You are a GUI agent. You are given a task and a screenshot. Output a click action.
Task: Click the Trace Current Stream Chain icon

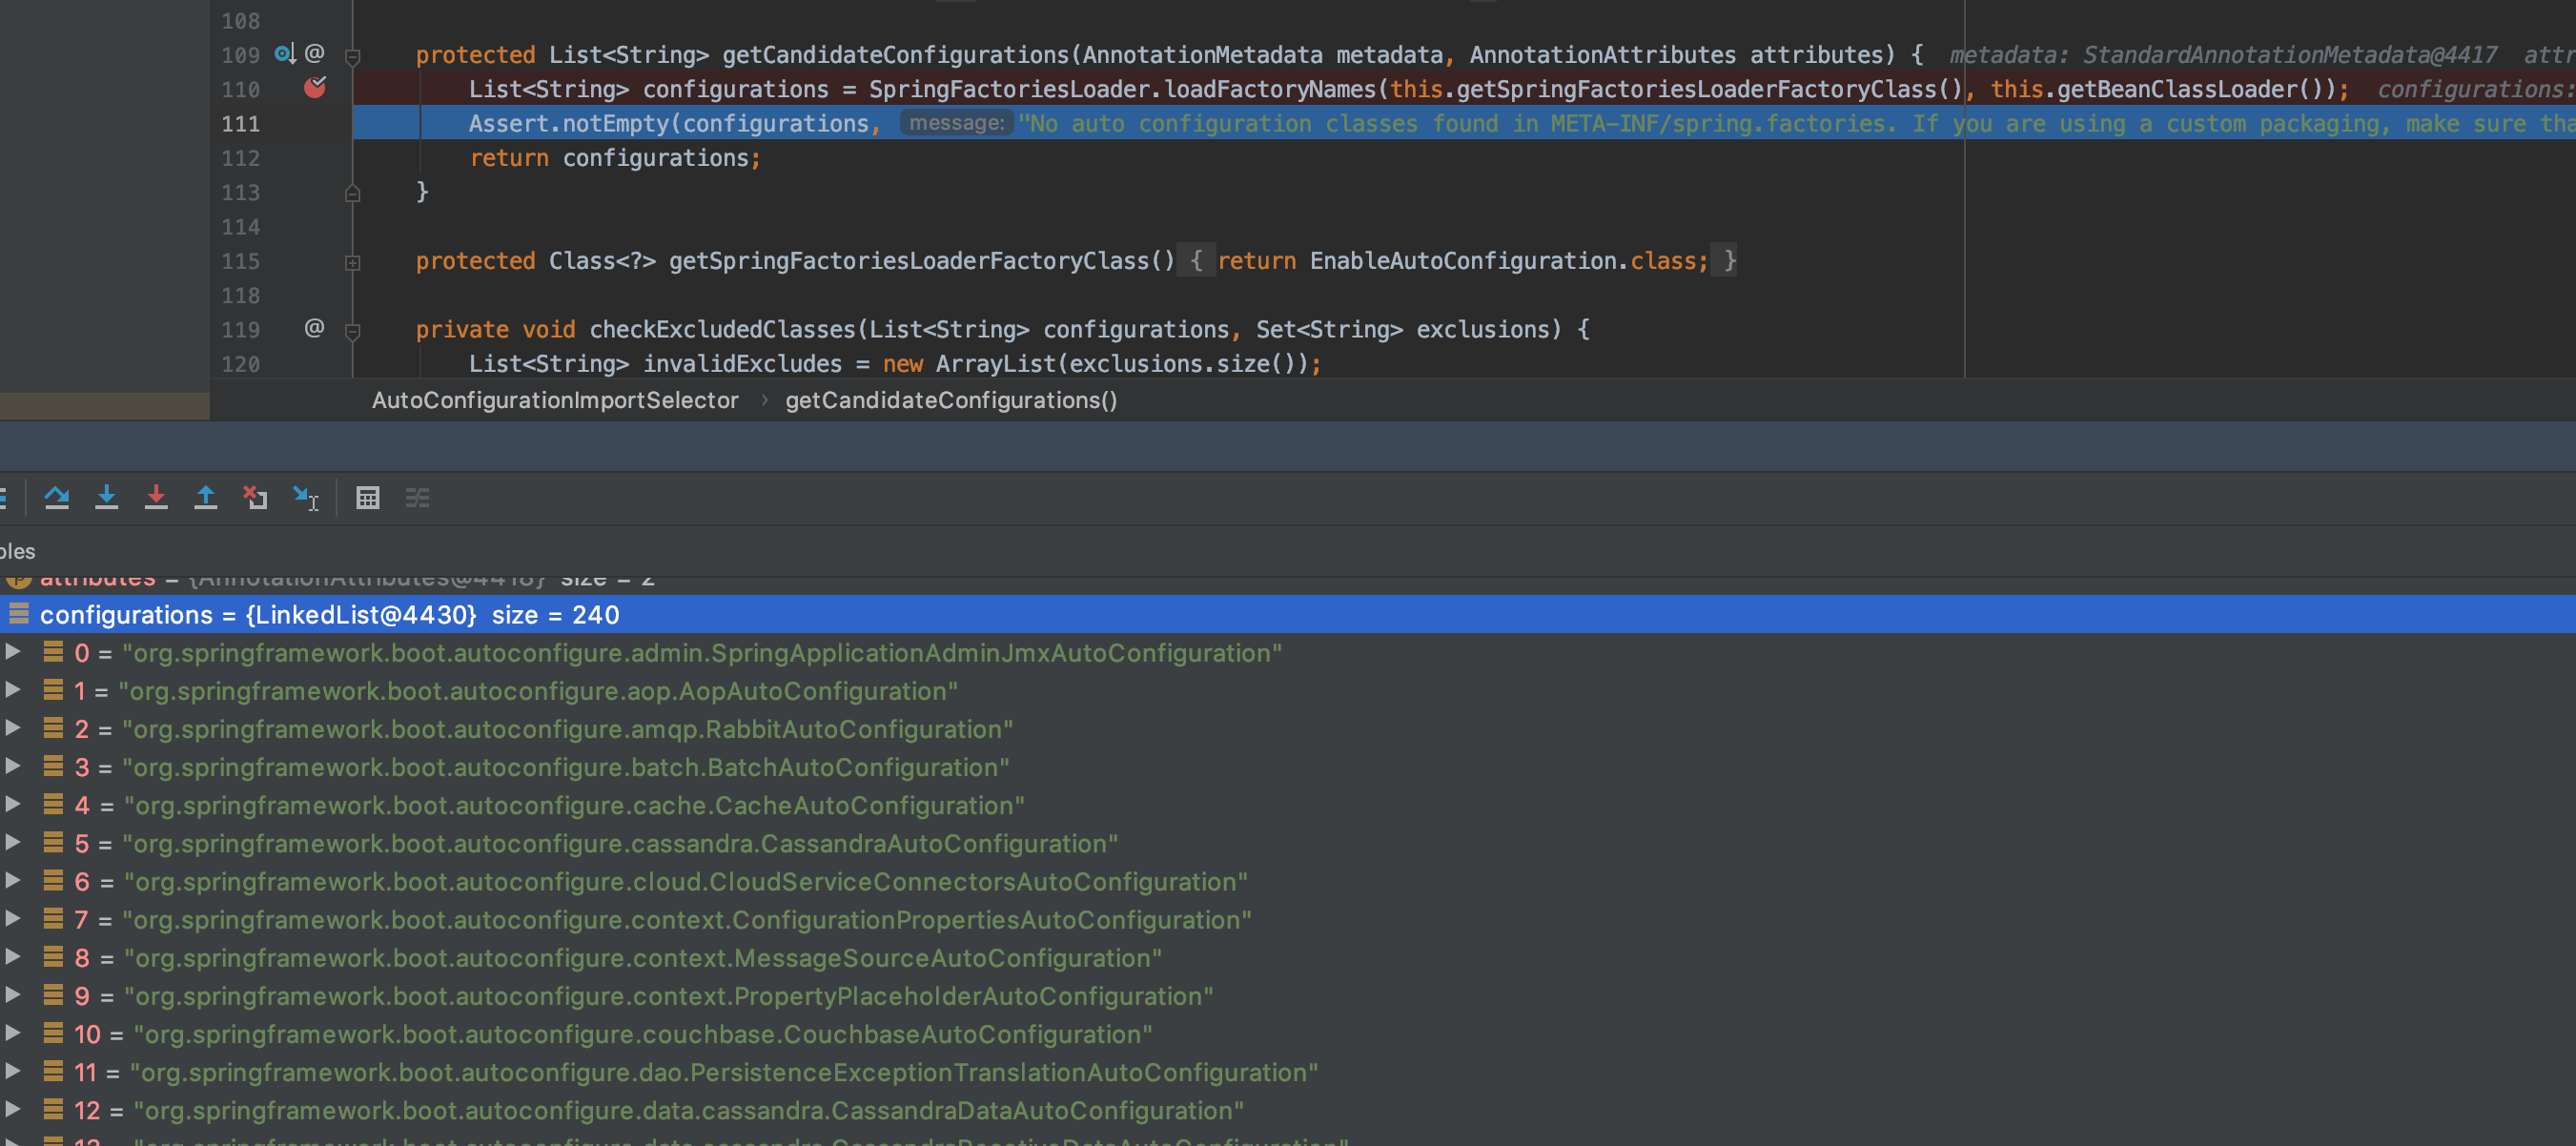417,497
